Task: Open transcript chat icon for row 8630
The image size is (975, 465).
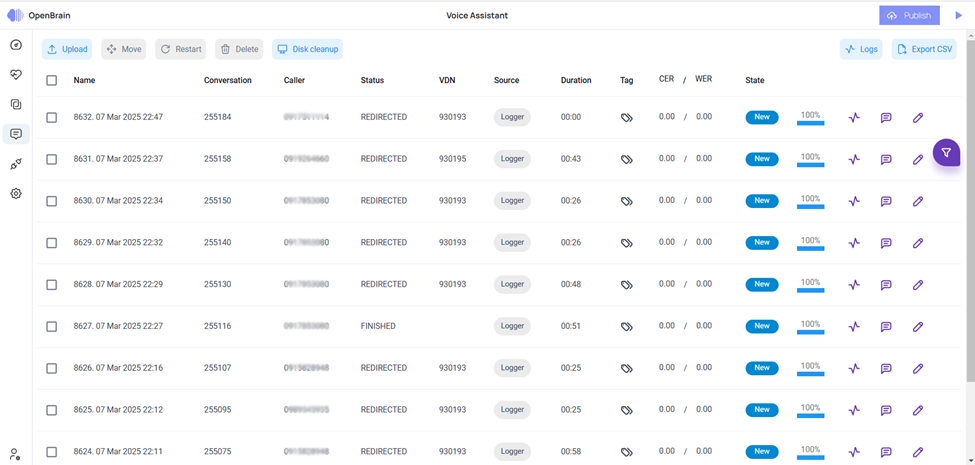Action: tap(886, 201)
